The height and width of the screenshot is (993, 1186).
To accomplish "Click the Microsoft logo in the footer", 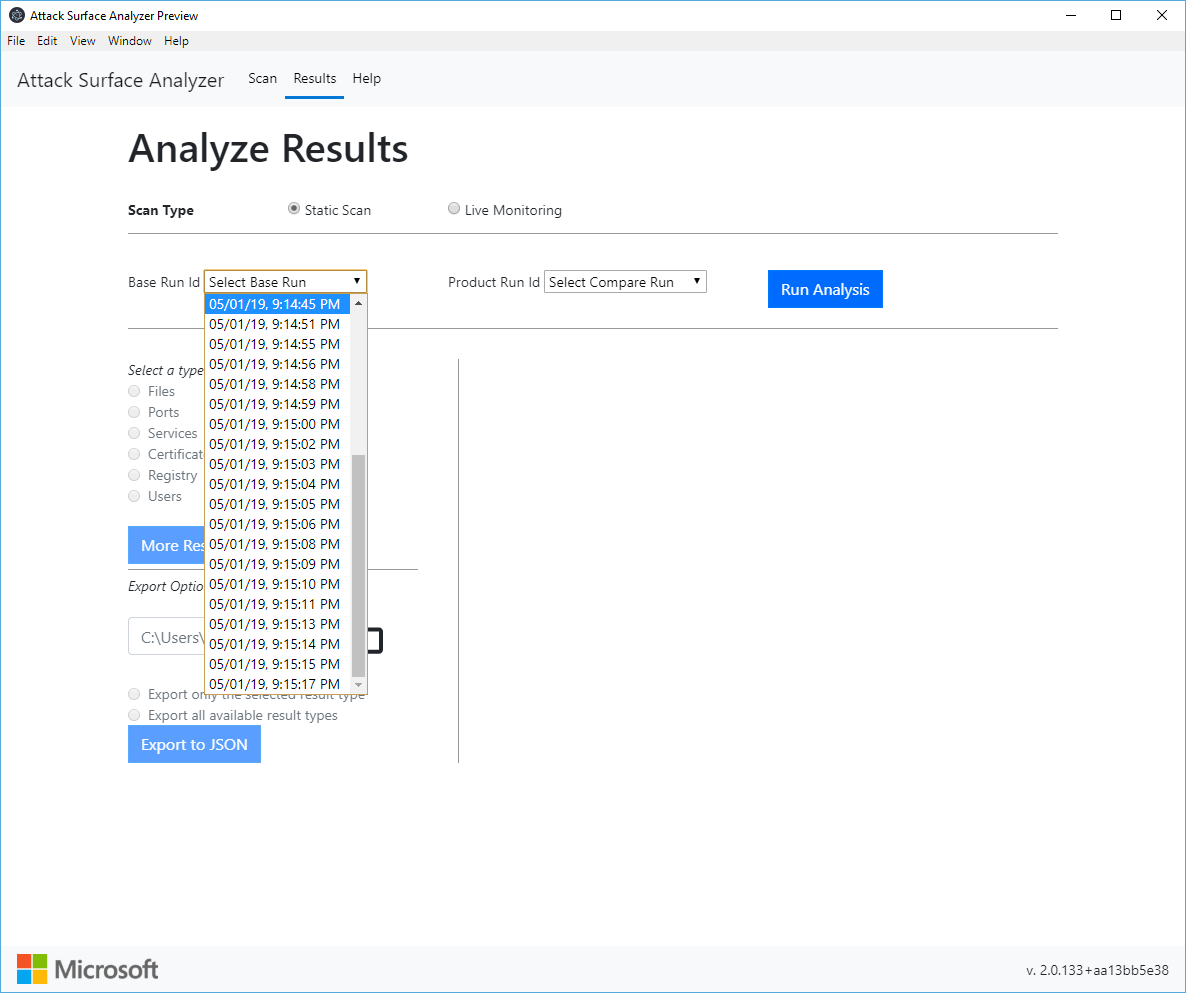I will [87, 968].
